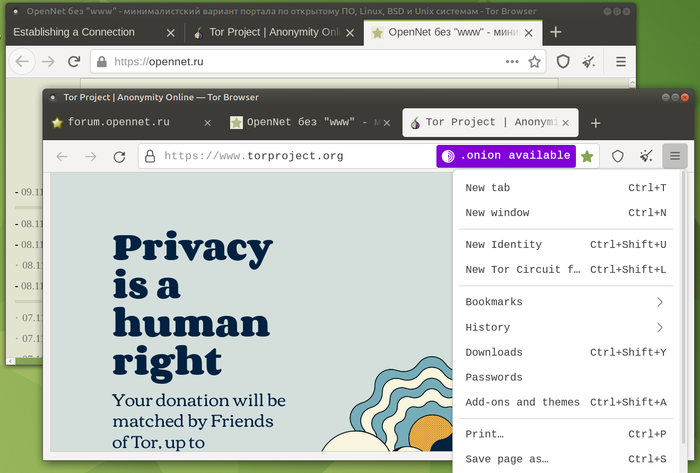Switch to Tor Project tab in back window
This screenshot has height=473, width=700.
coord(274,33)
